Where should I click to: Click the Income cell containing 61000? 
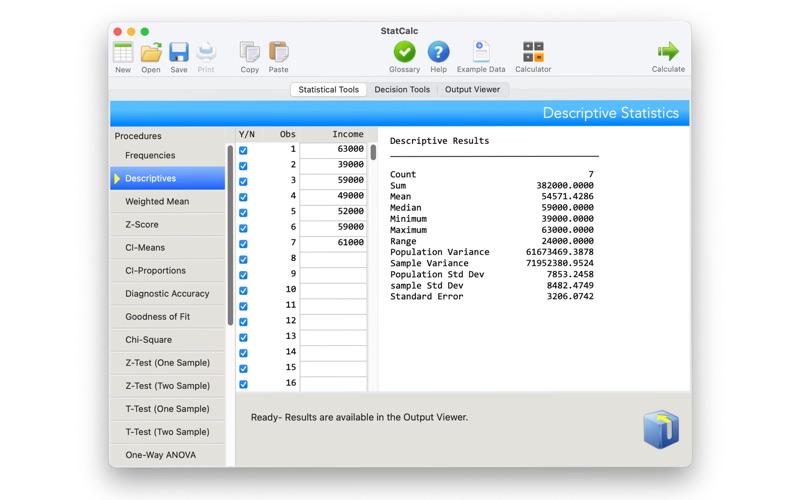pyautogui.click(x=333, y=242)
